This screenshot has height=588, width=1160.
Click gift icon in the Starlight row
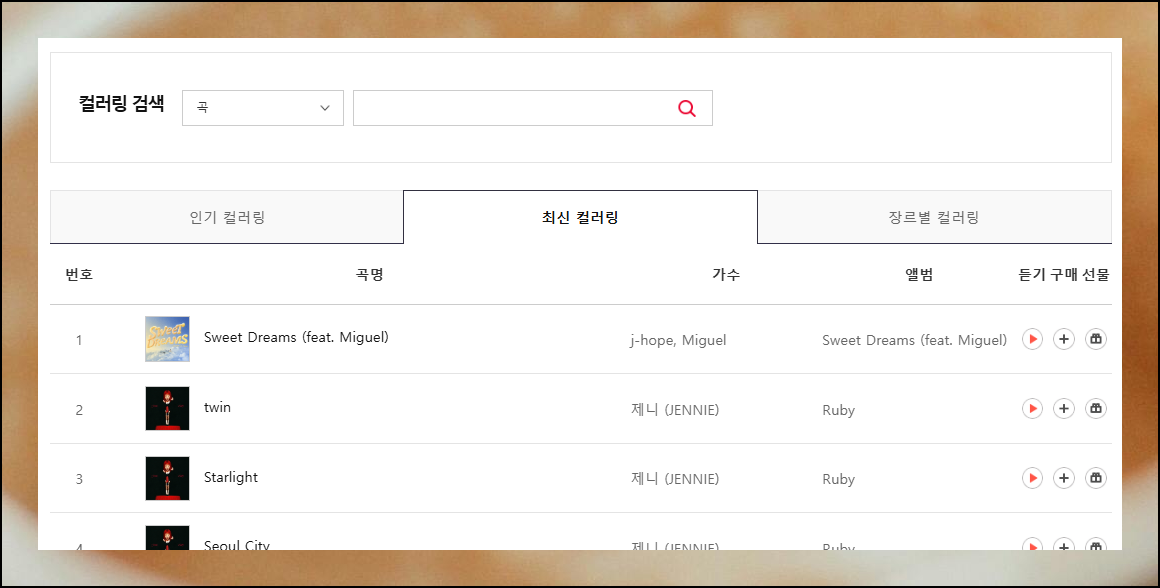point(1096,478)
